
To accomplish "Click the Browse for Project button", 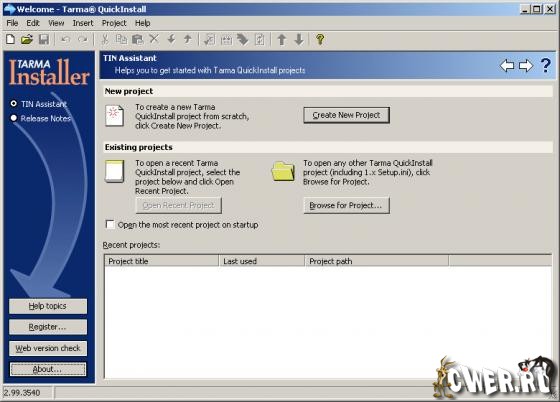I will (x=346, y=205).
